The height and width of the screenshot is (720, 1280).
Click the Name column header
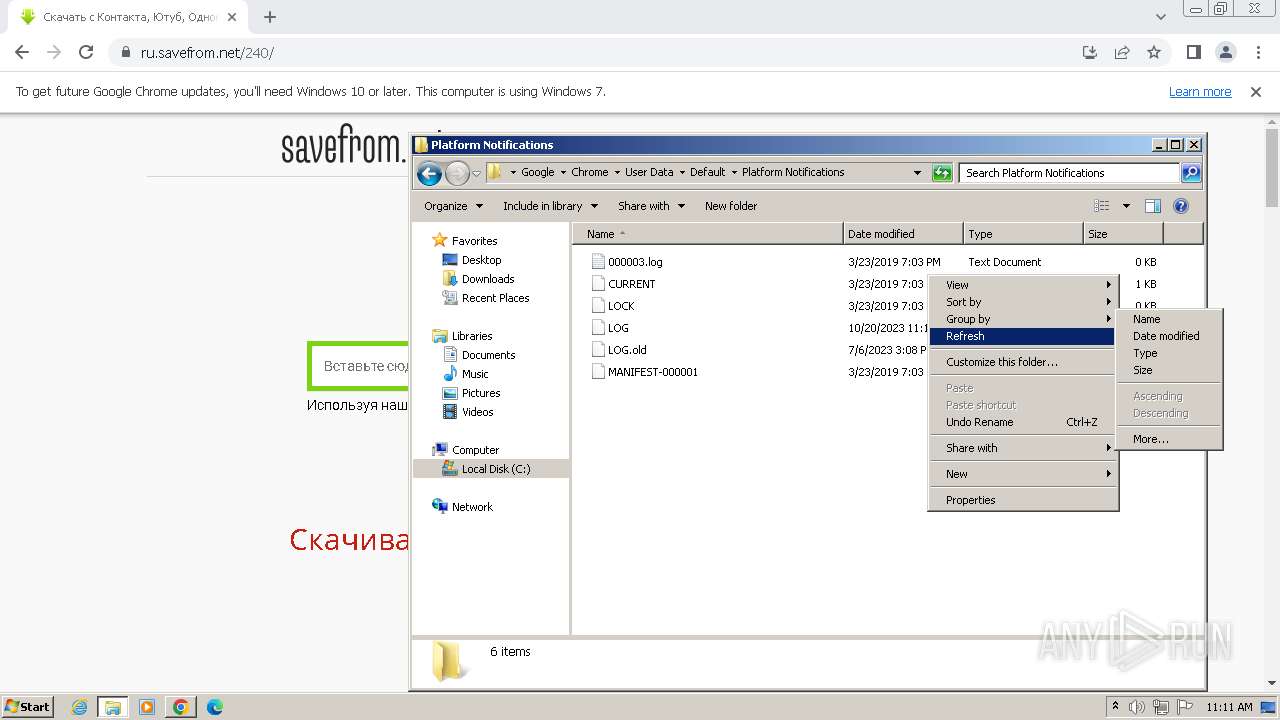pos(708,234)
